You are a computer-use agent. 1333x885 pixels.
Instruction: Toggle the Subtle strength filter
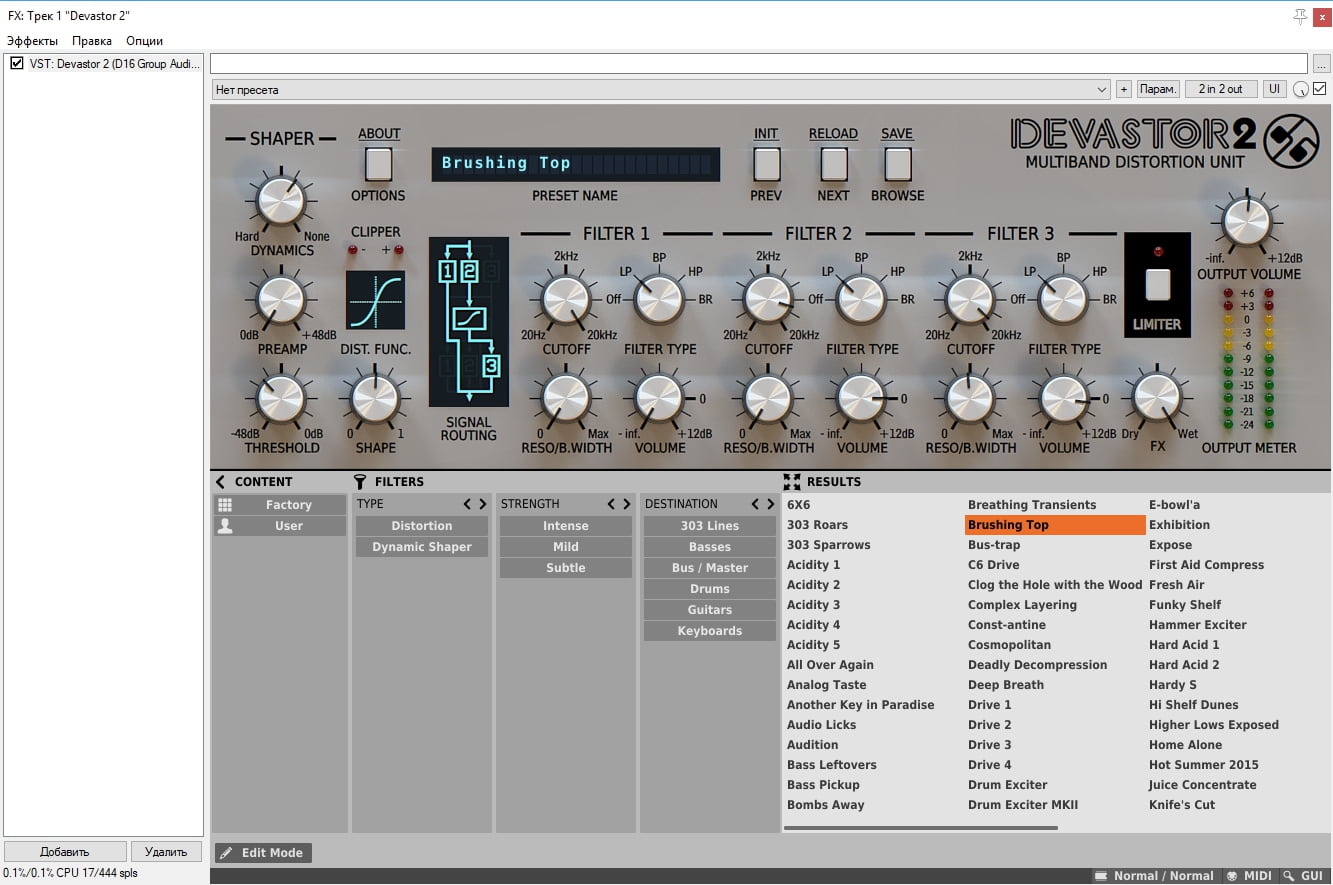click(x=566, y=568)
